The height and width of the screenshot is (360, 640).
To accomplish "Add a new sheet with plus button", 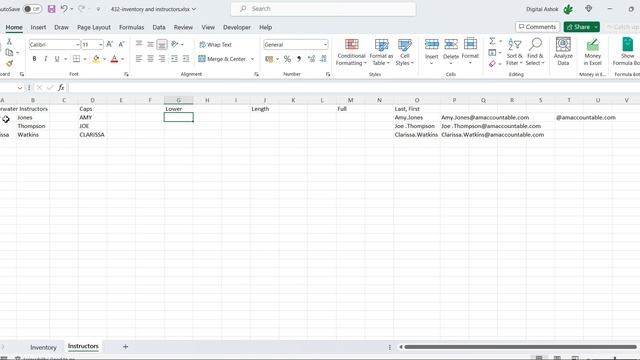I will click(125, 347).
